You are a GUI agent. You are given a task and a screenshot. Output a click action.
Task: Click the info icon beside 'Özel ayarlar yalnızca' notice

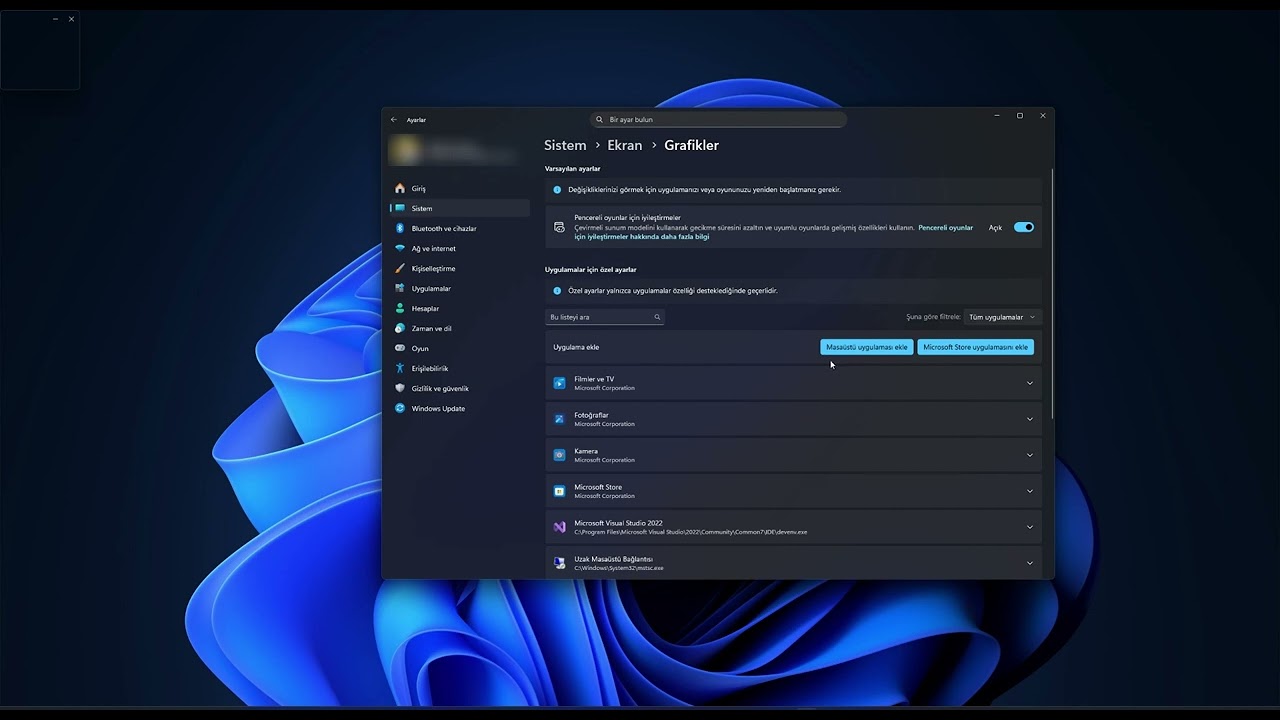click(557, 290)
